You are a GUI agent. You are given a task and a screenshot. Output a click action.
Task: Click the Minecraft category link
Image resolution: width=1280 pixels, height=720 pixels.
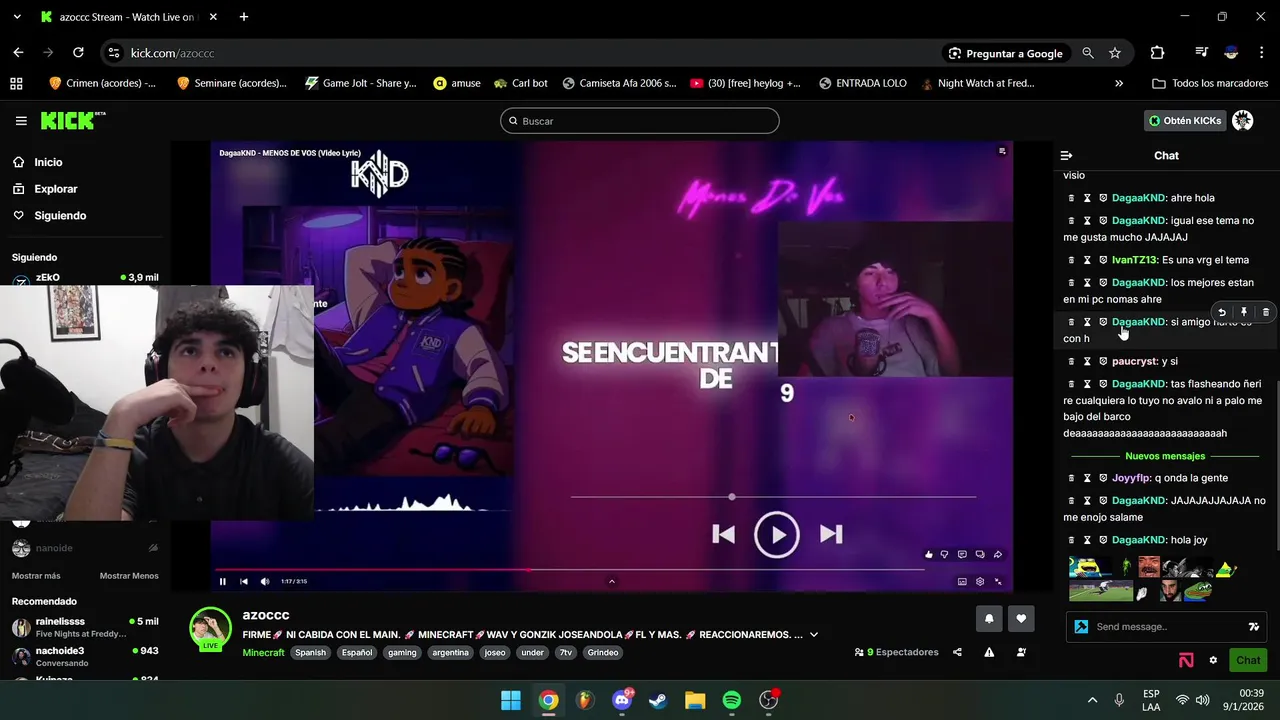(x=263, y=653)
